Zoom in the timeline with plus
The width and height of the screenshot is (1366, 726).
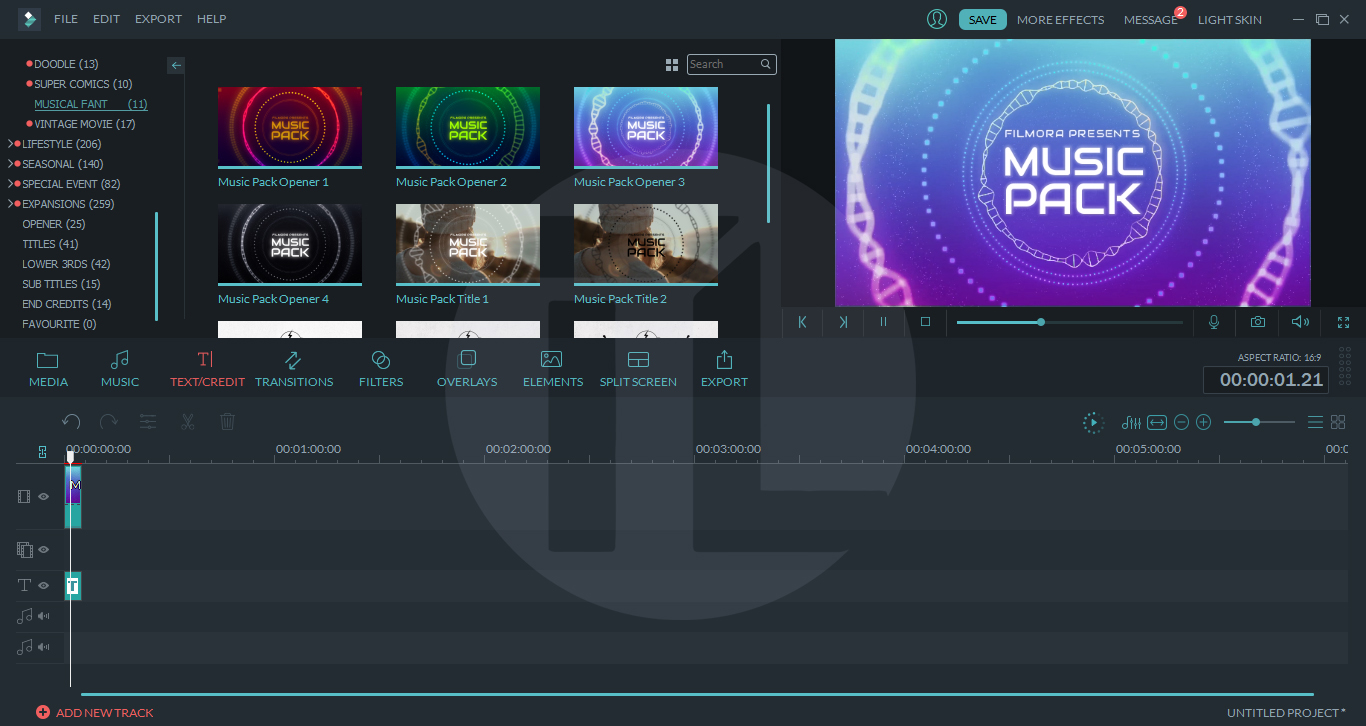1204,423
